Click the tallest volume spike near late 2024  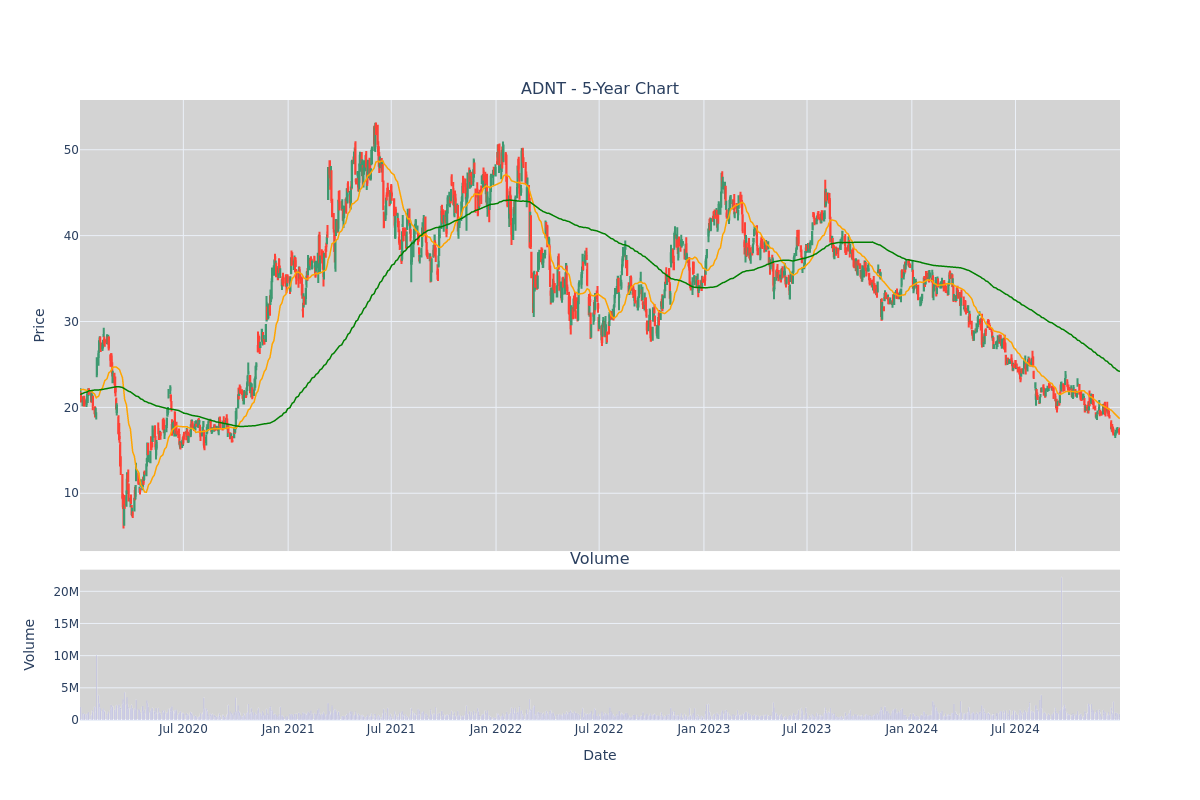tap(1061, 647)
